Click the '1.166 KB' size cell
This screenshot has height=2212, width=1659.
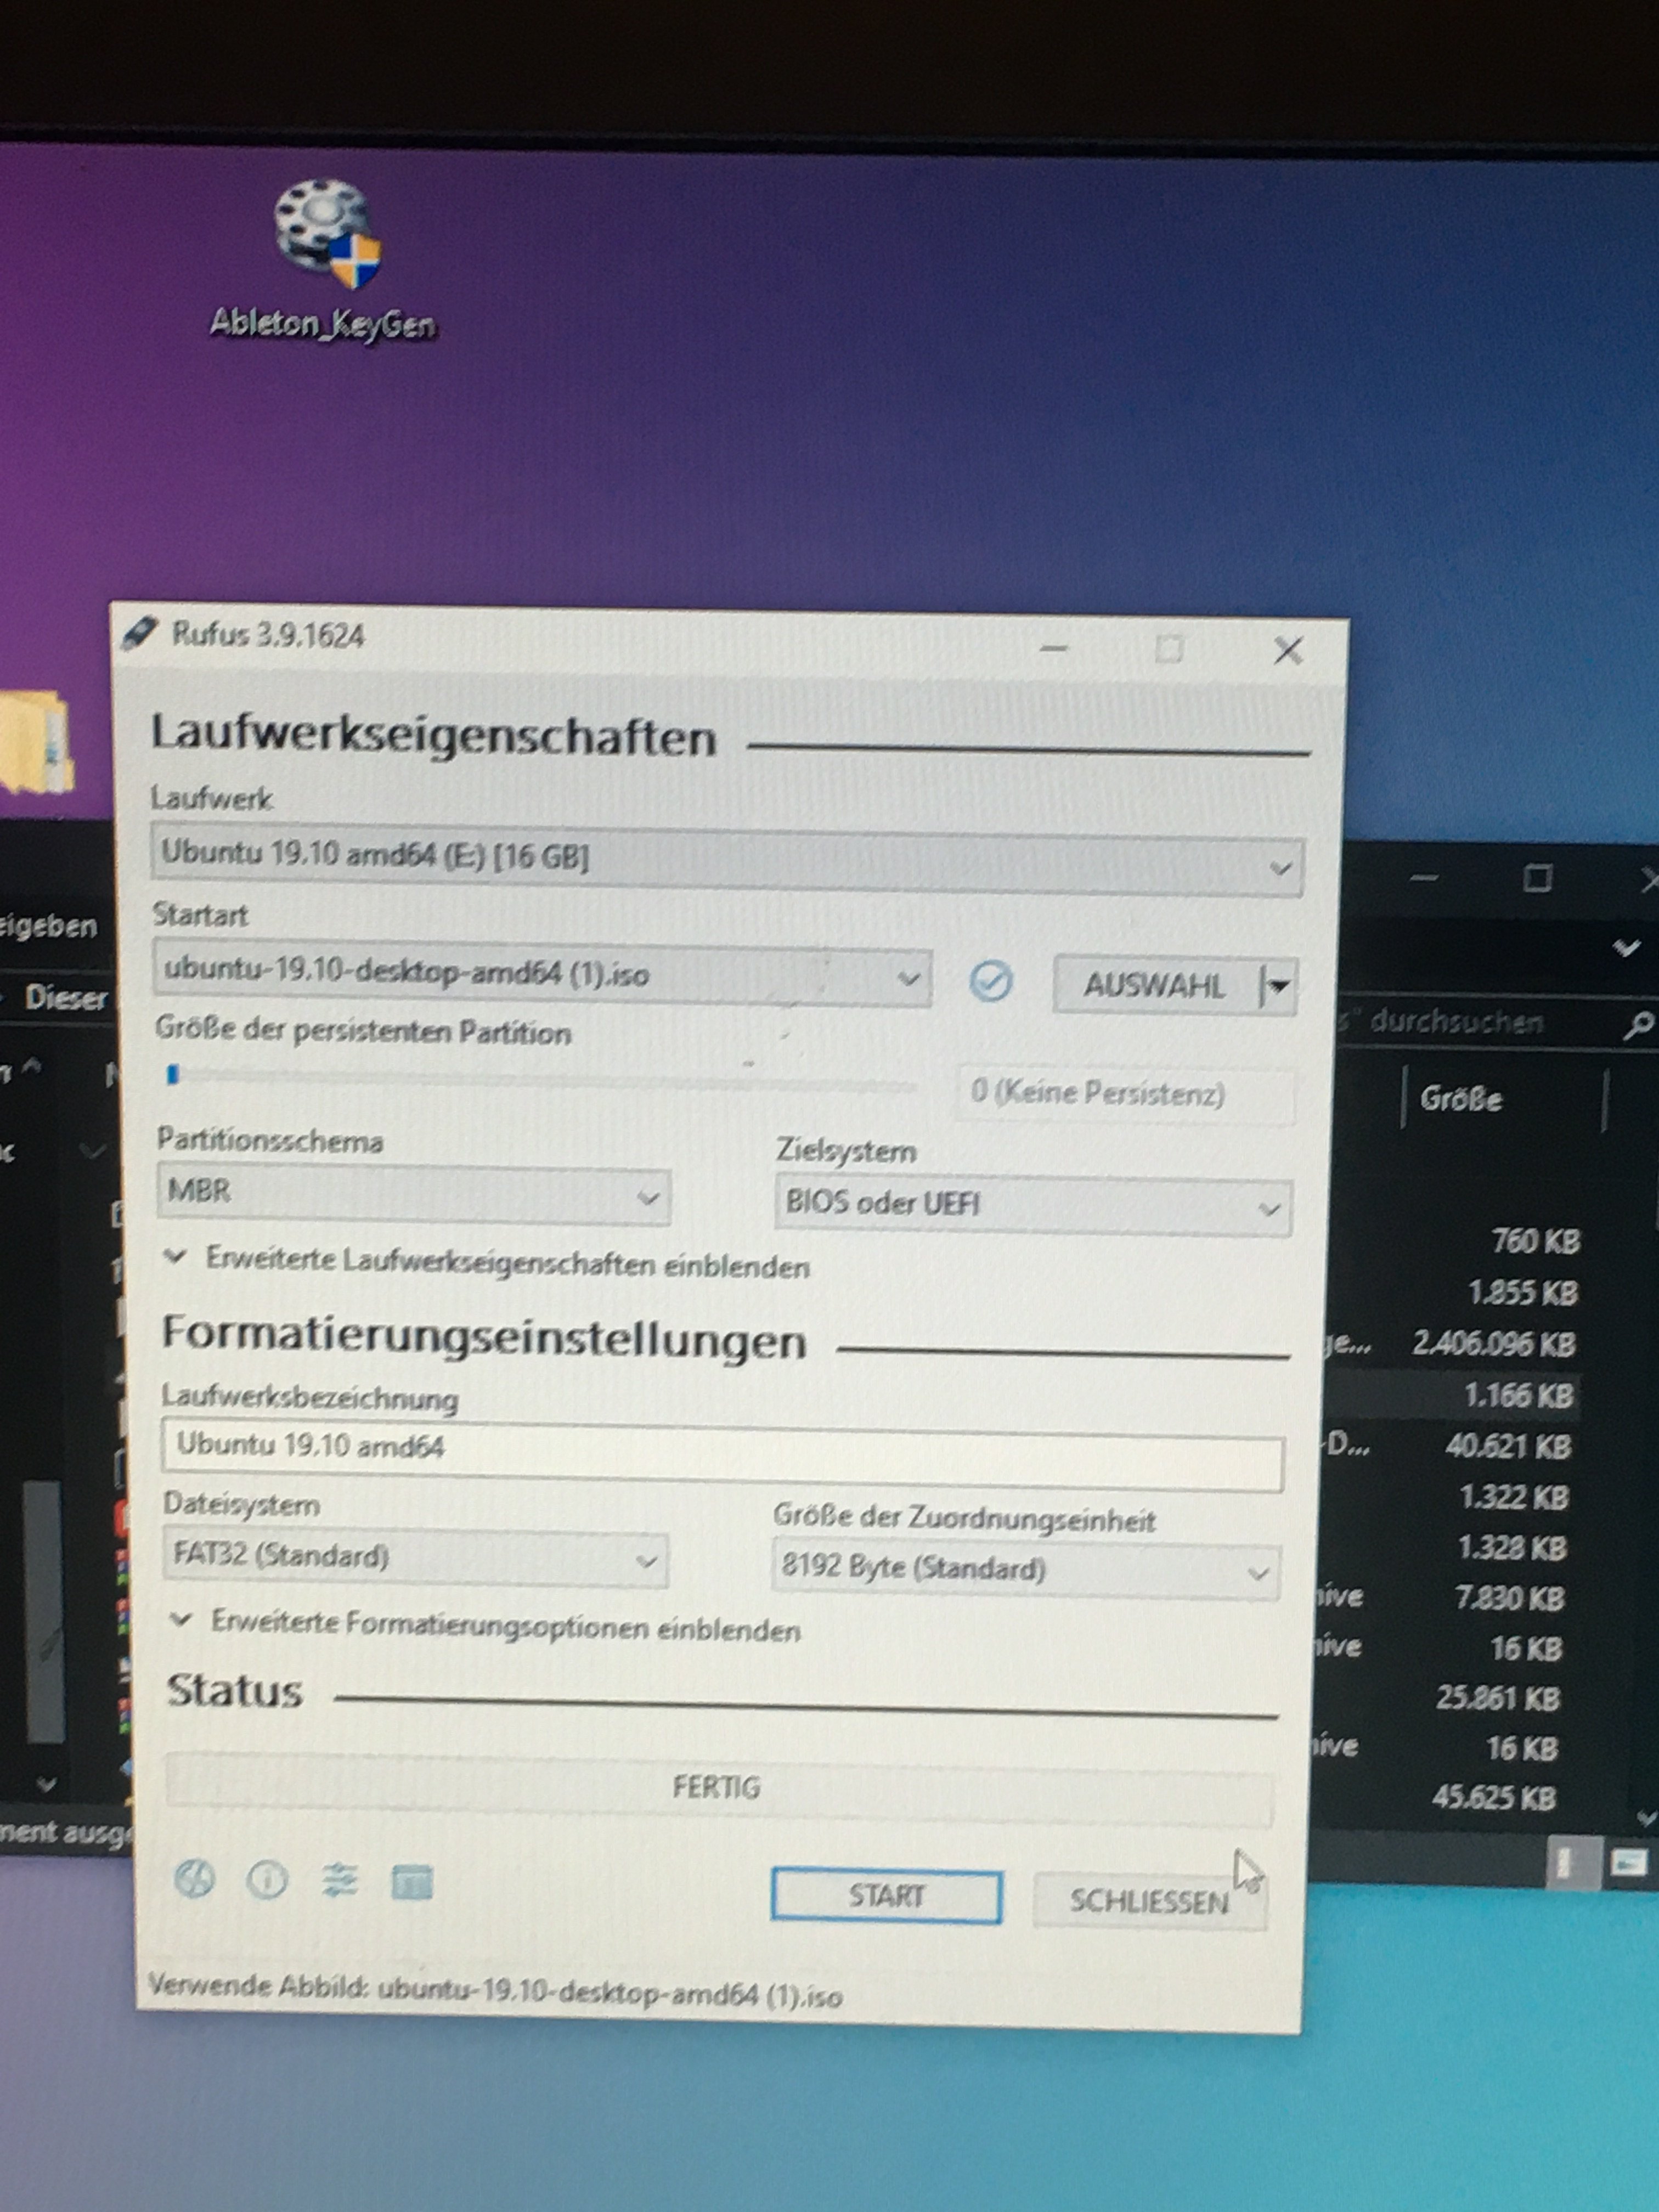click(x=1518, y=1395)
